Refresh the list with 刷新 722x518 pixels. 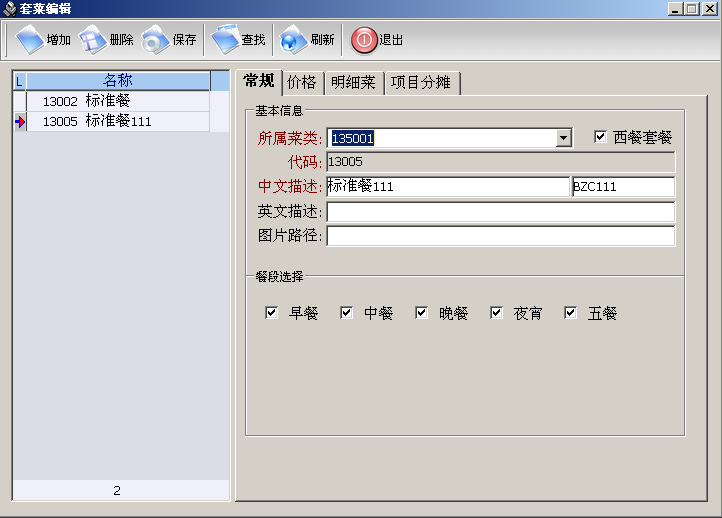[x=307, y=40]
